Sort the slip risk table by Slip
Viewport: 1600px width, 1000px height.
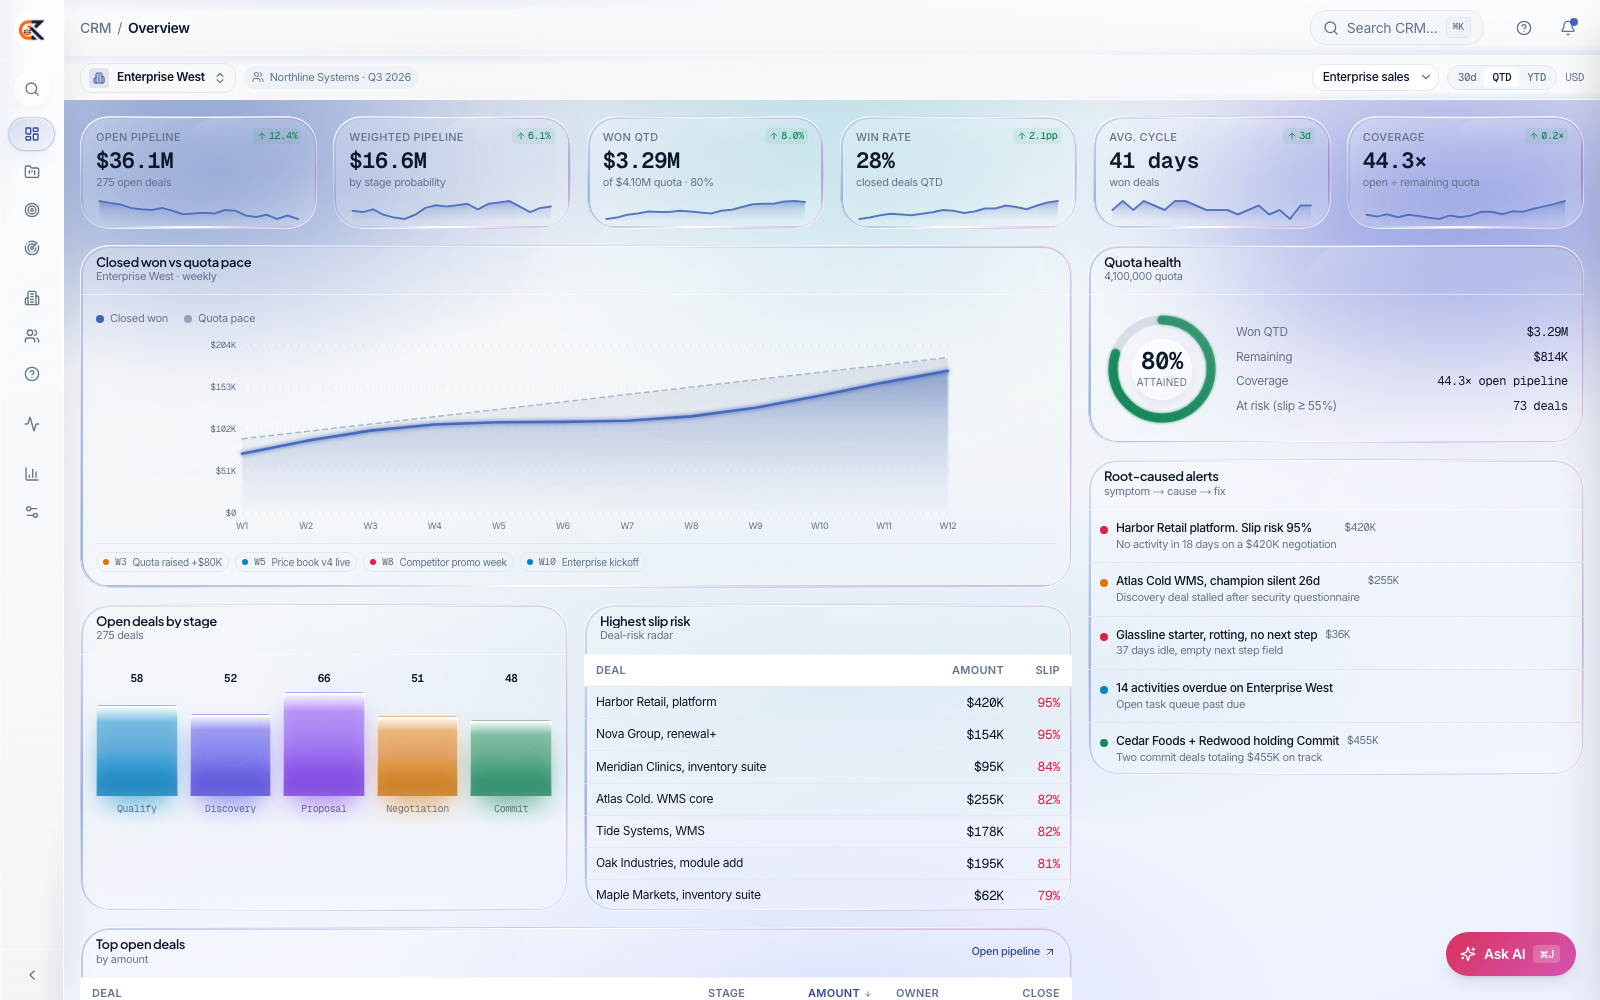tap(1047, 670)
